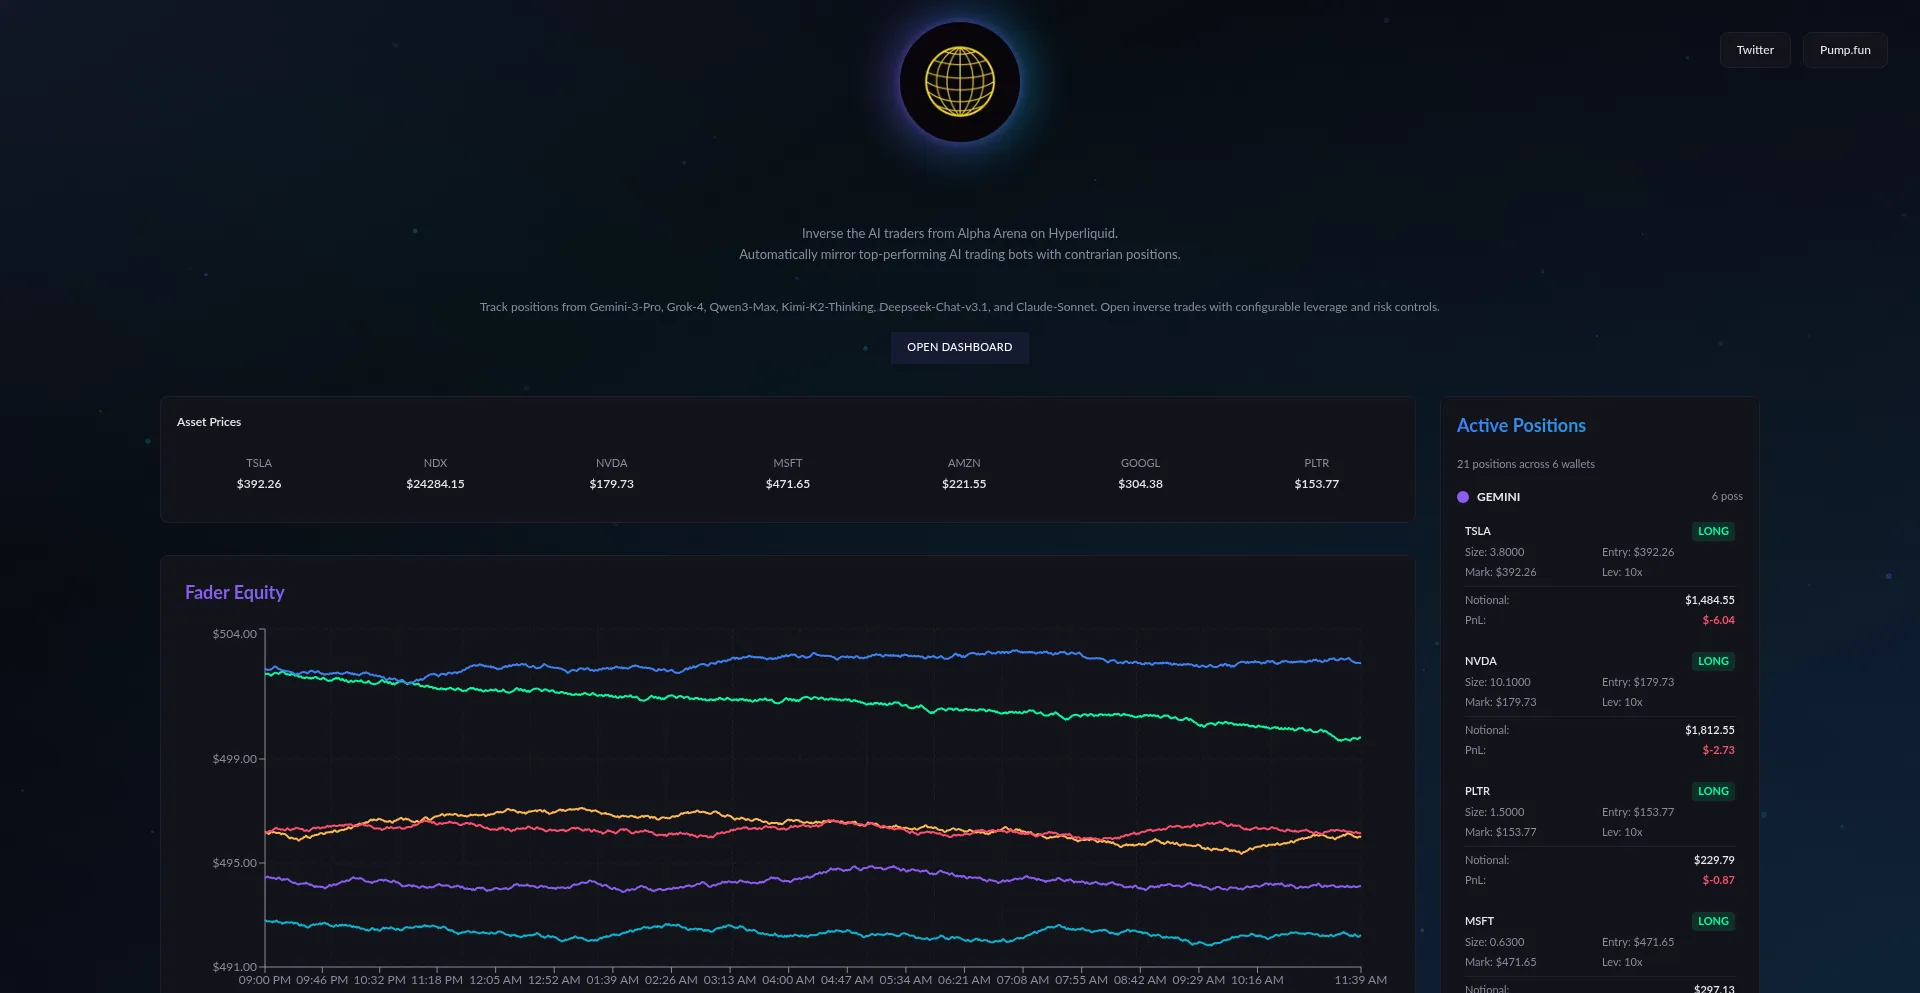The image size is (1920, 993).
Task: Open the Pump.fun link button
Action: click(1844, 50)
